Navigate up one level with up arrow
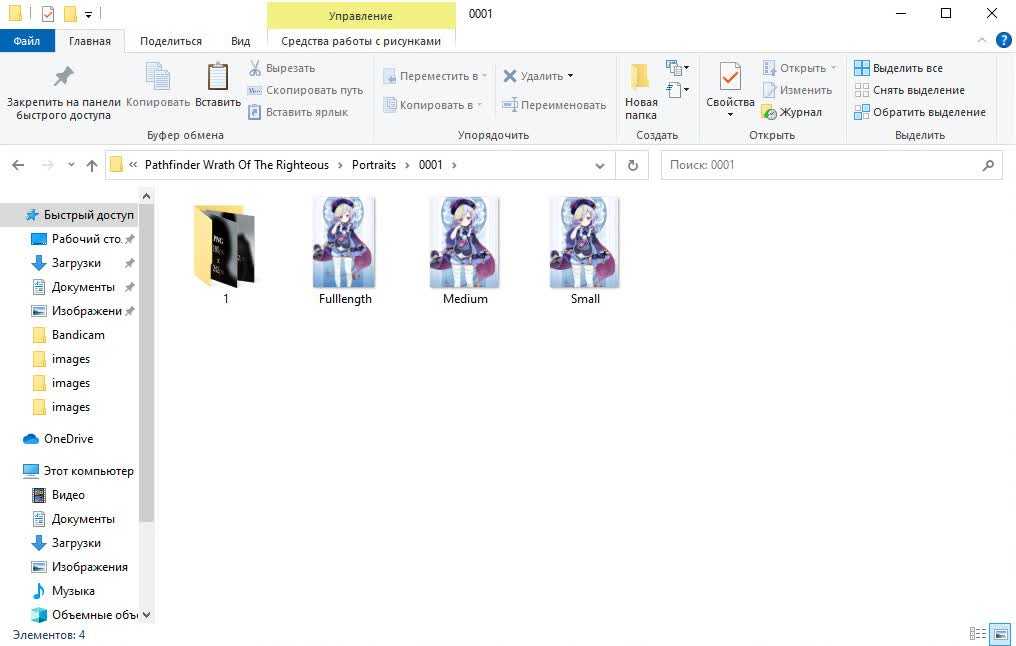The height and width of the screenshot is (646, 1016). [92, 166]
